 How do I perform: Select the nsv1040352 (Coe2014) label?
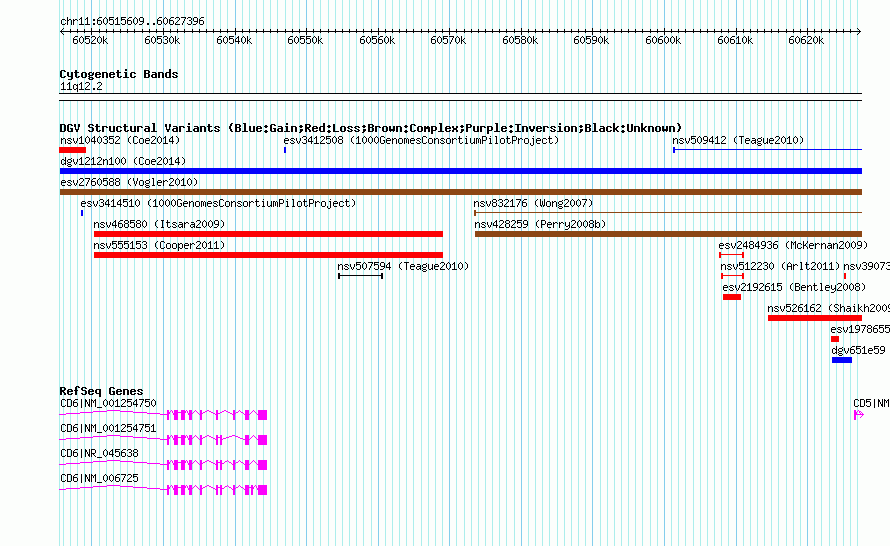pyautogui.click(x=120, y=140)
